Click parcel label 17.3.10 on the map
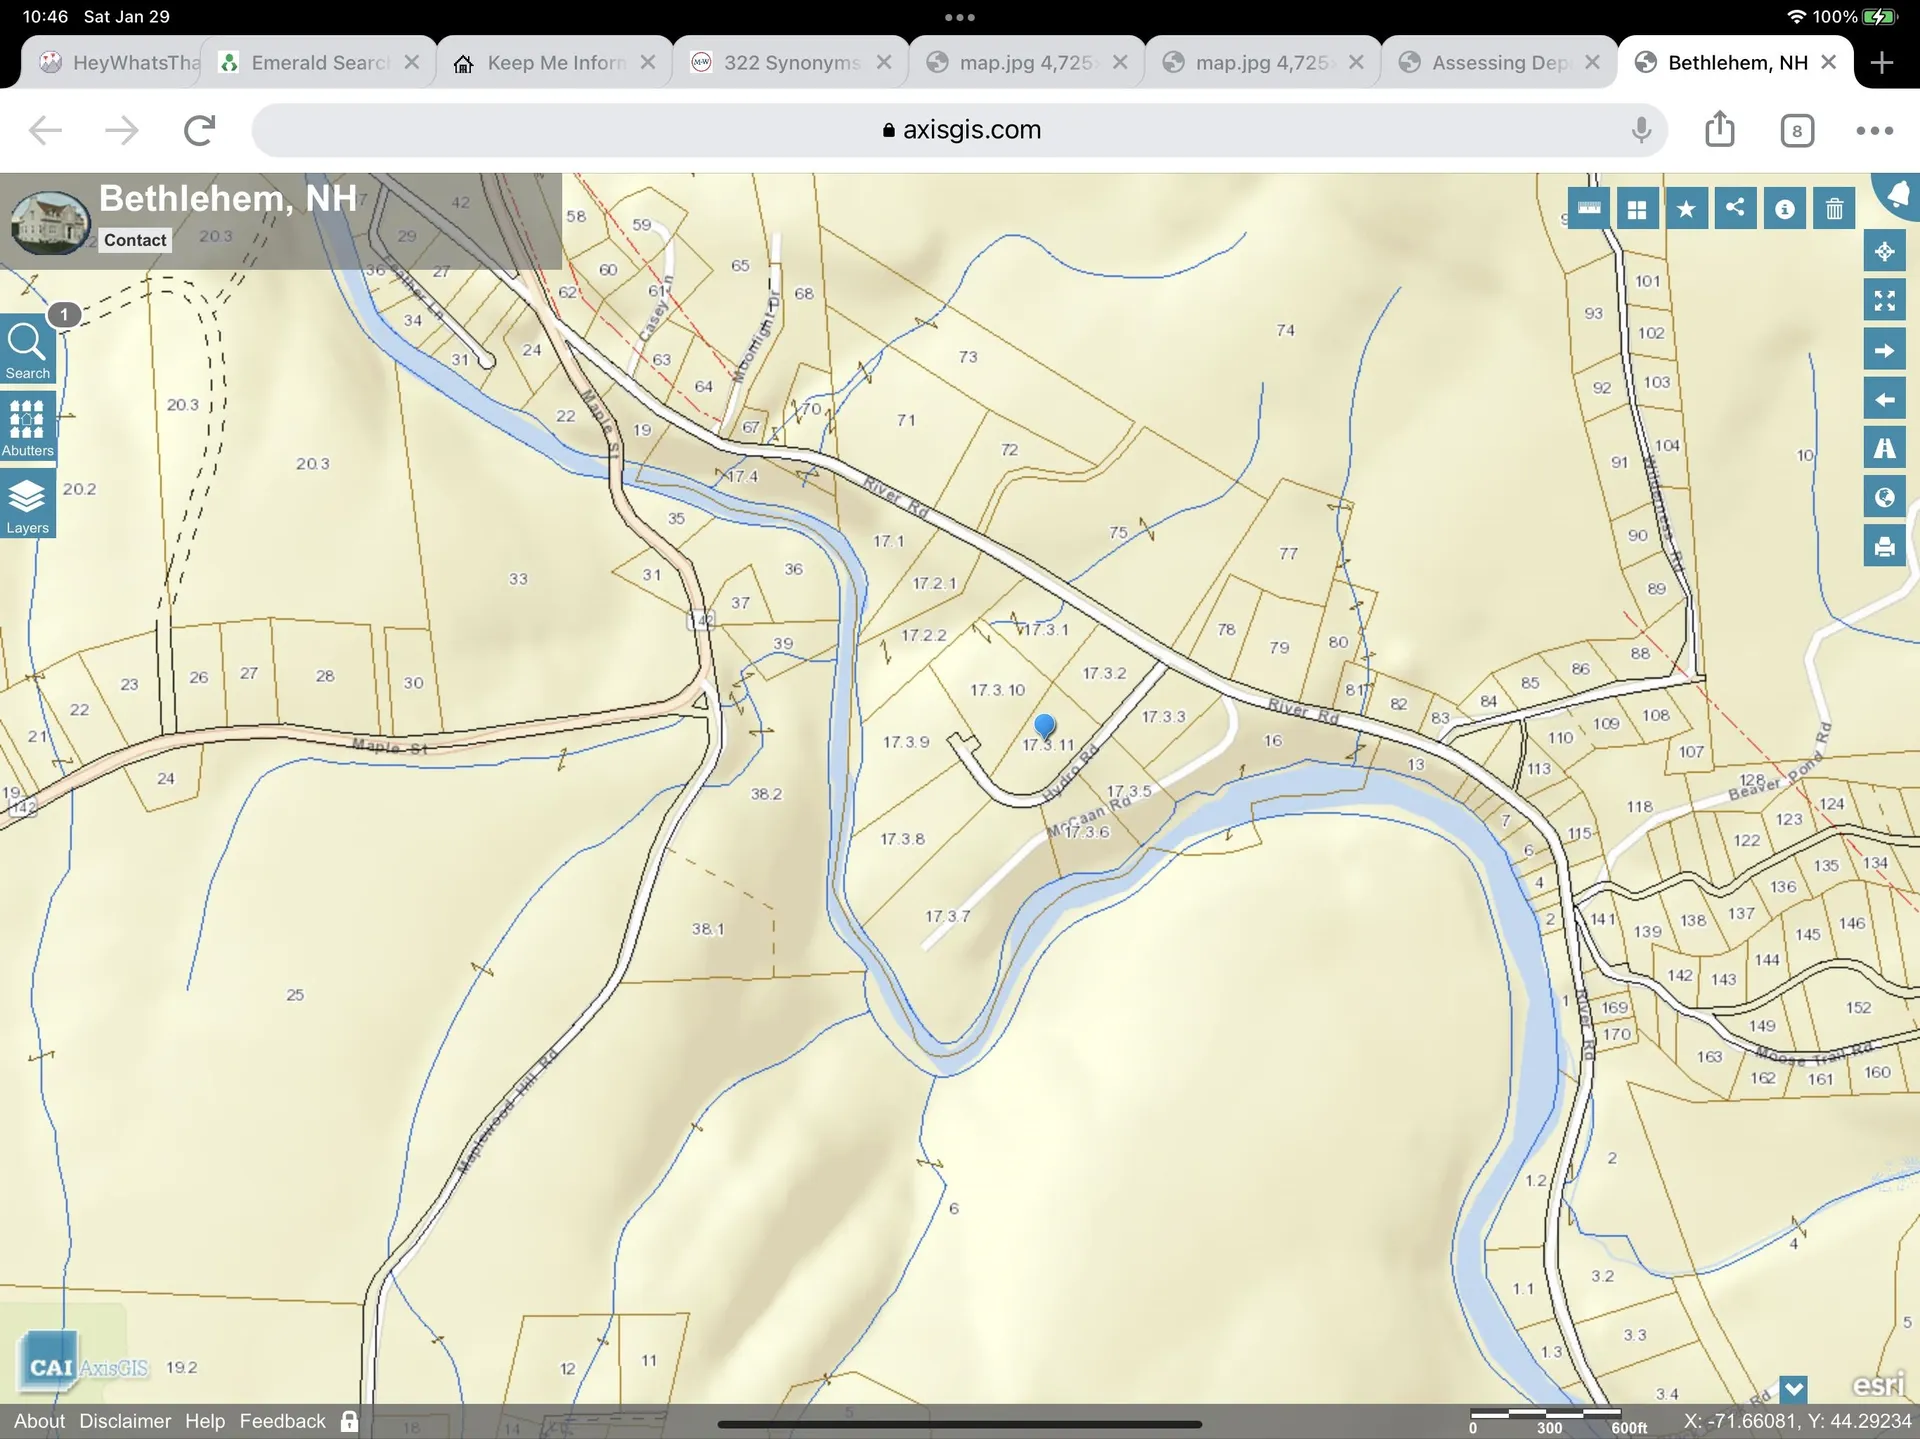The width and height of the screenshot is (1920, 1439). pos(997,690)
